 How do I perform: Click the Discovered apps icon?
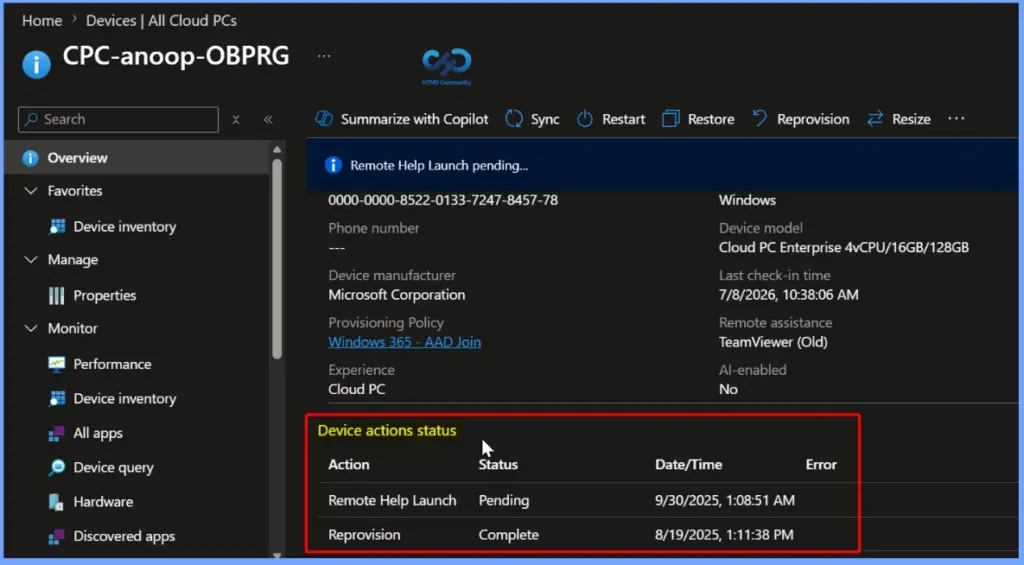point(57,536)
